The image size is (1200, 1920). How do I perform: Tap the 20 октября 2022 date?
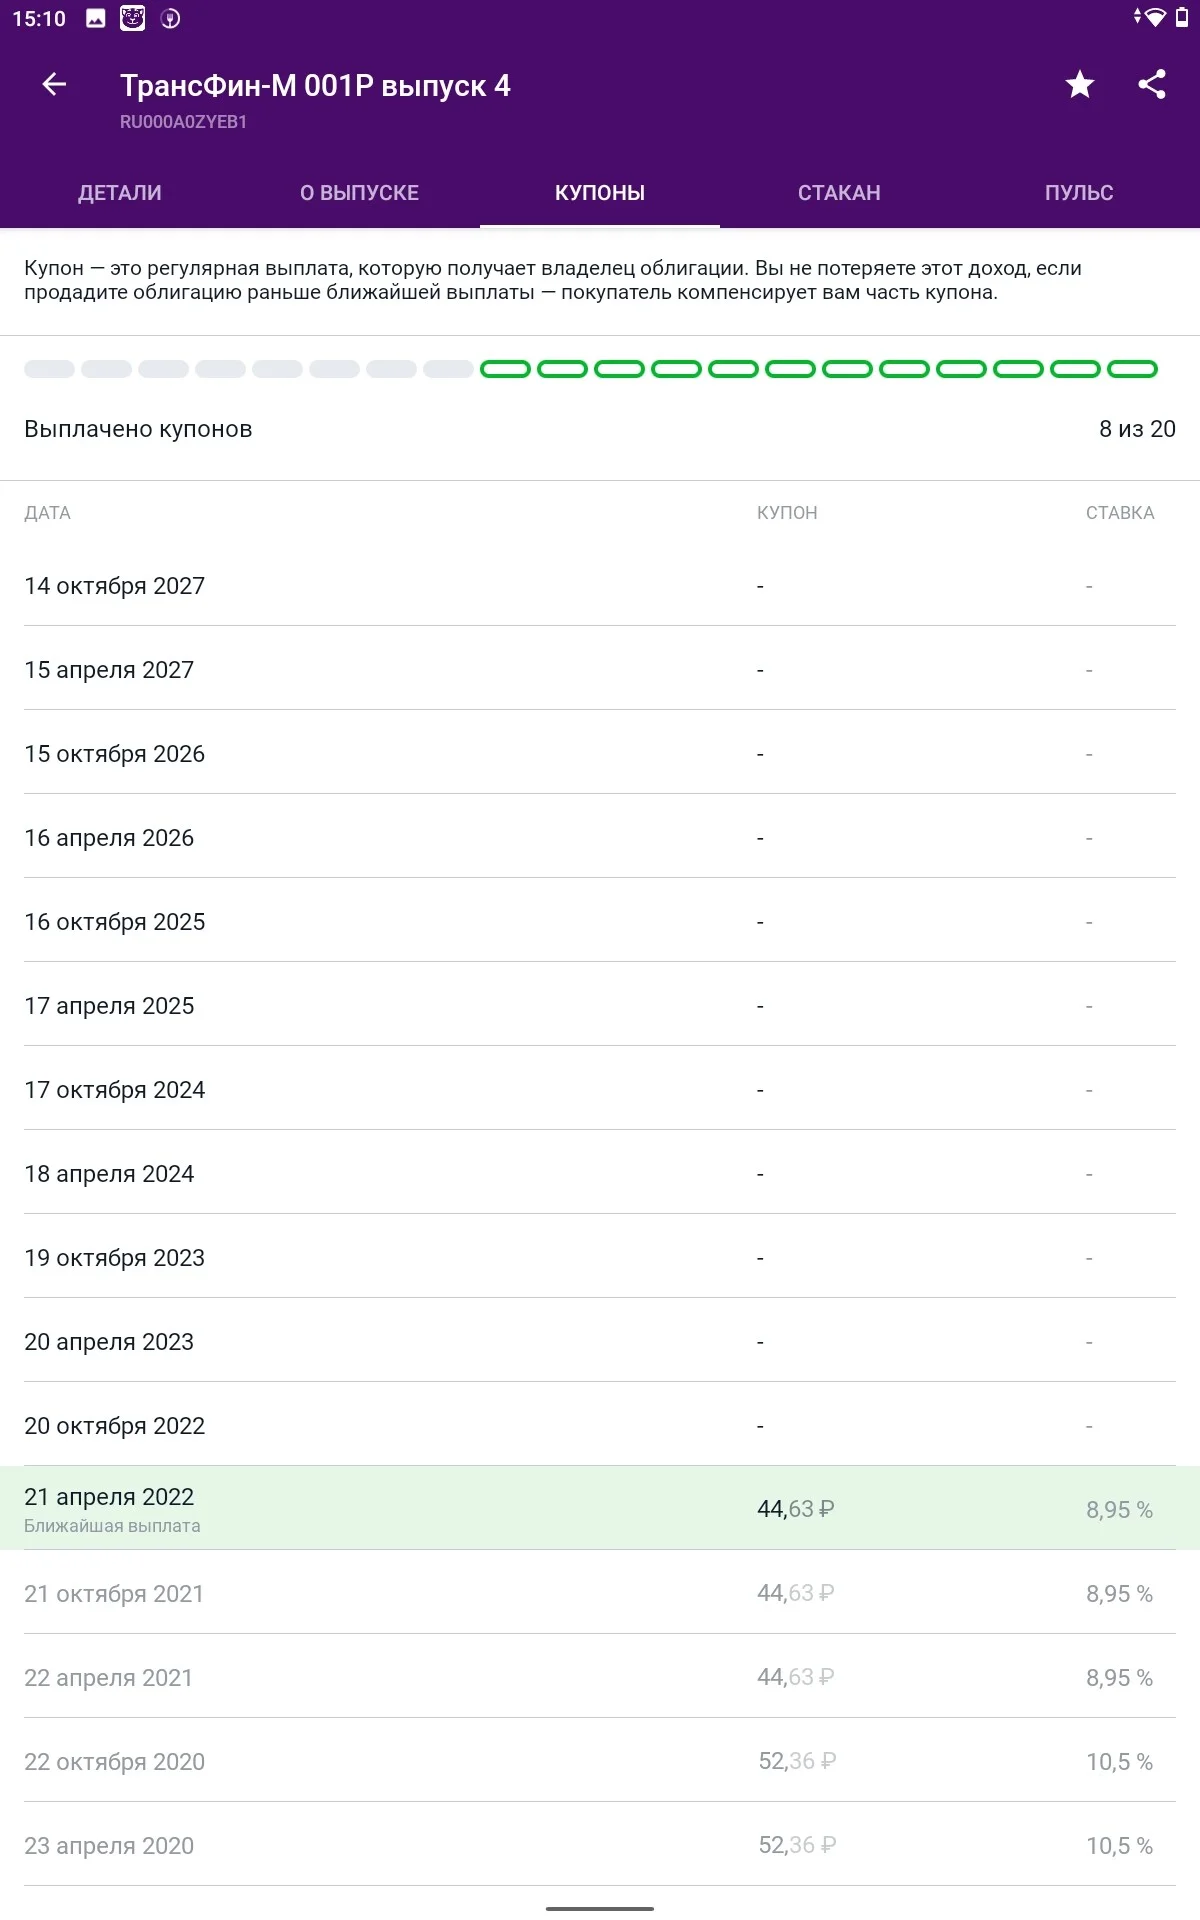click(114, 1426)
